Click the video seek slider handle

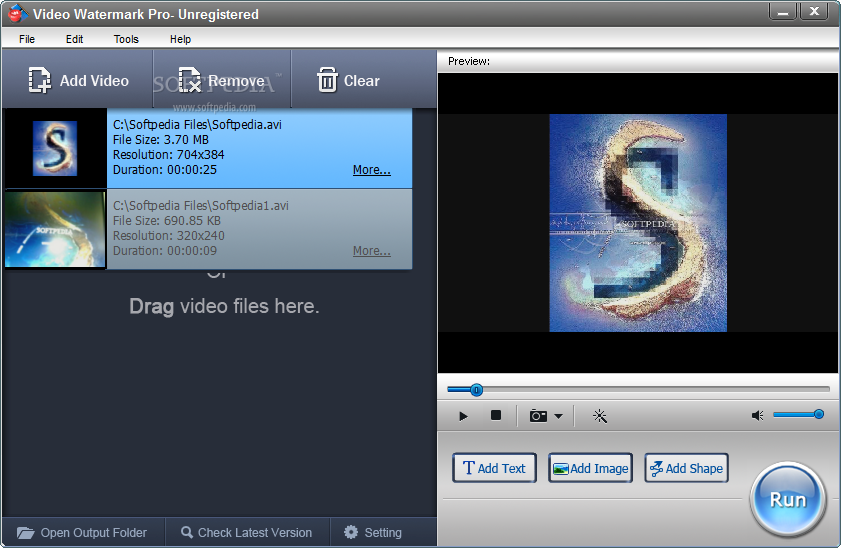click(x=476, y=390)
